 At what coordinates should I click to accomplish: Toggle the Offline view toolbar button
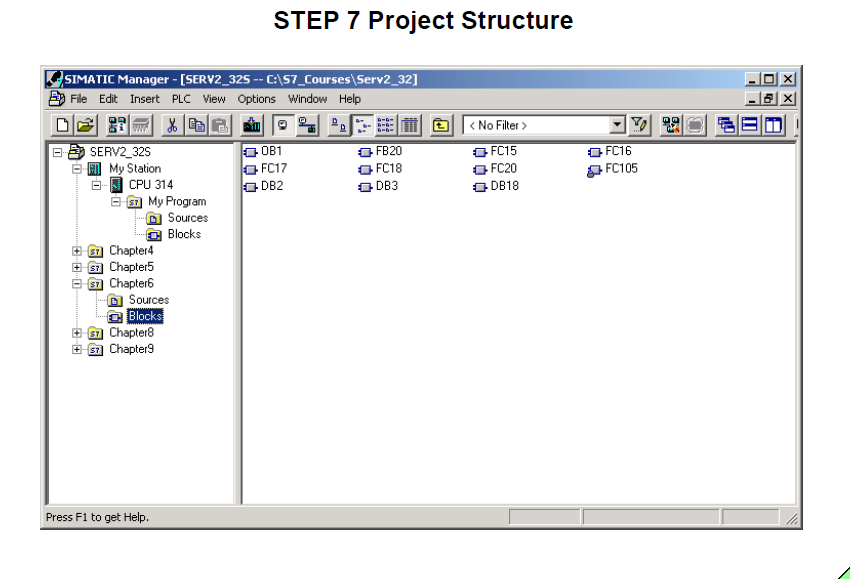click(x=283, y=125)
